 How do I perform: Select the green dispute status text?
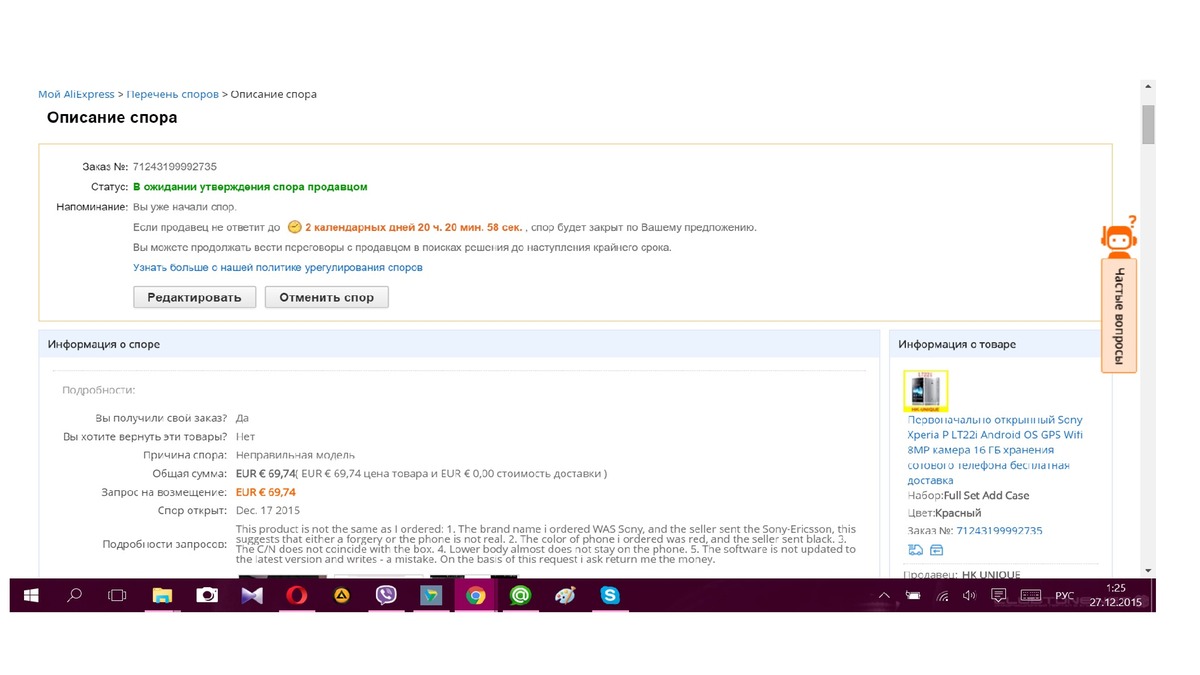(x=250, y=187)
